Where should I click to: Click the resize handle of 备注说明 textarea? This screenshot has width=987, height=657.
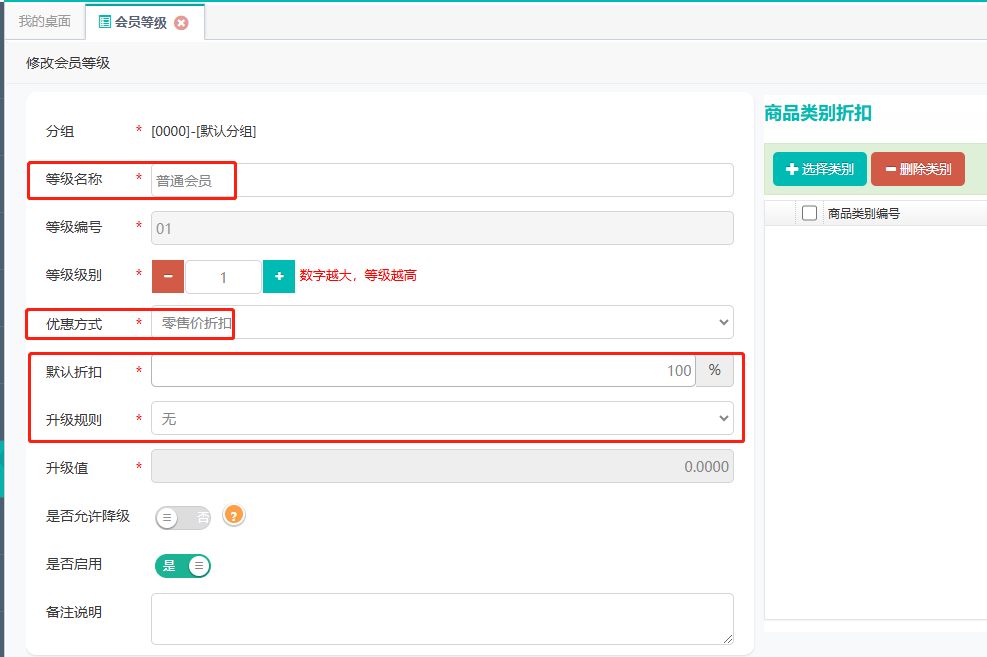click(x=728, y=639)
